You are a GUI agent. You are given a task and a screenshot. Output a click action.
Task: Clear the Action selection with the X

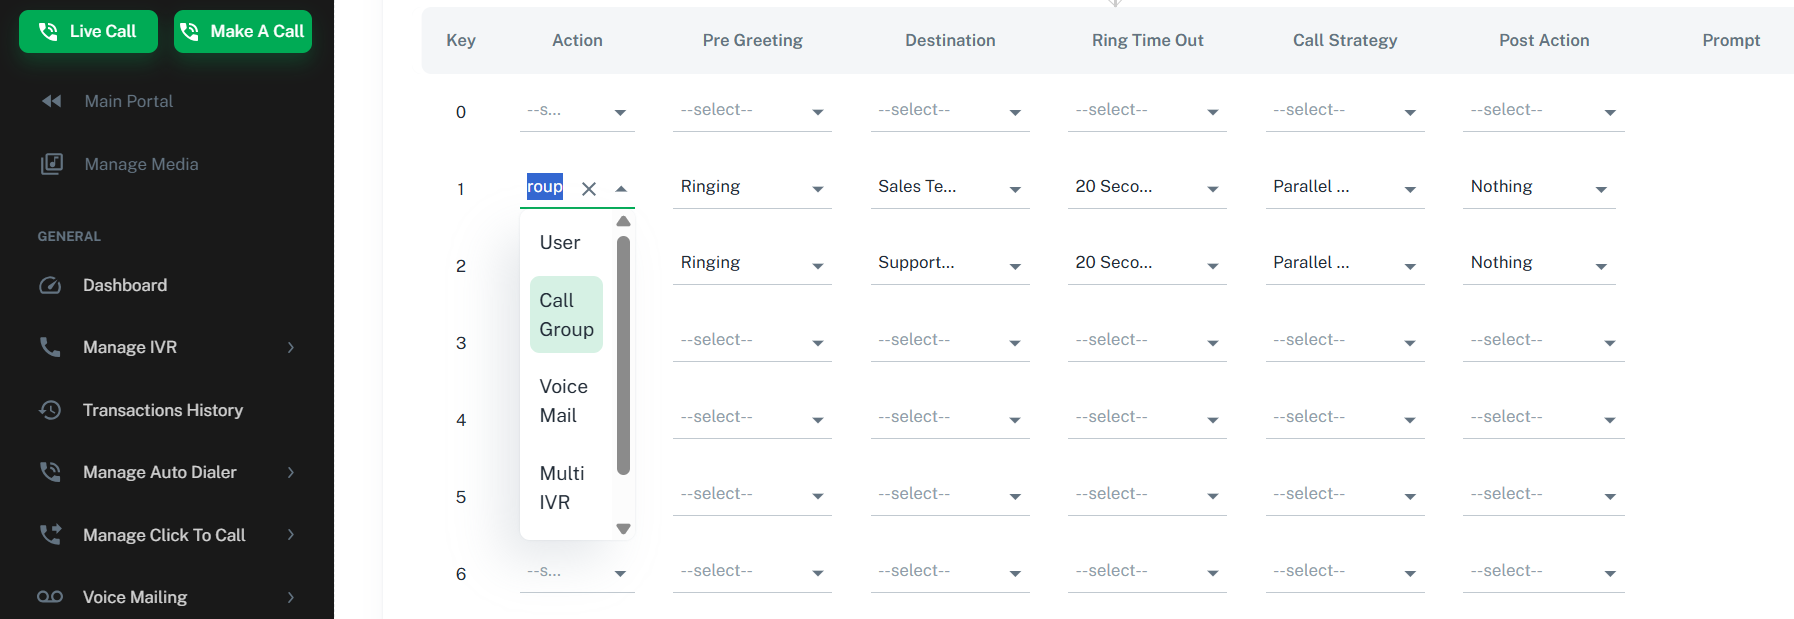(x=589, y=188)
